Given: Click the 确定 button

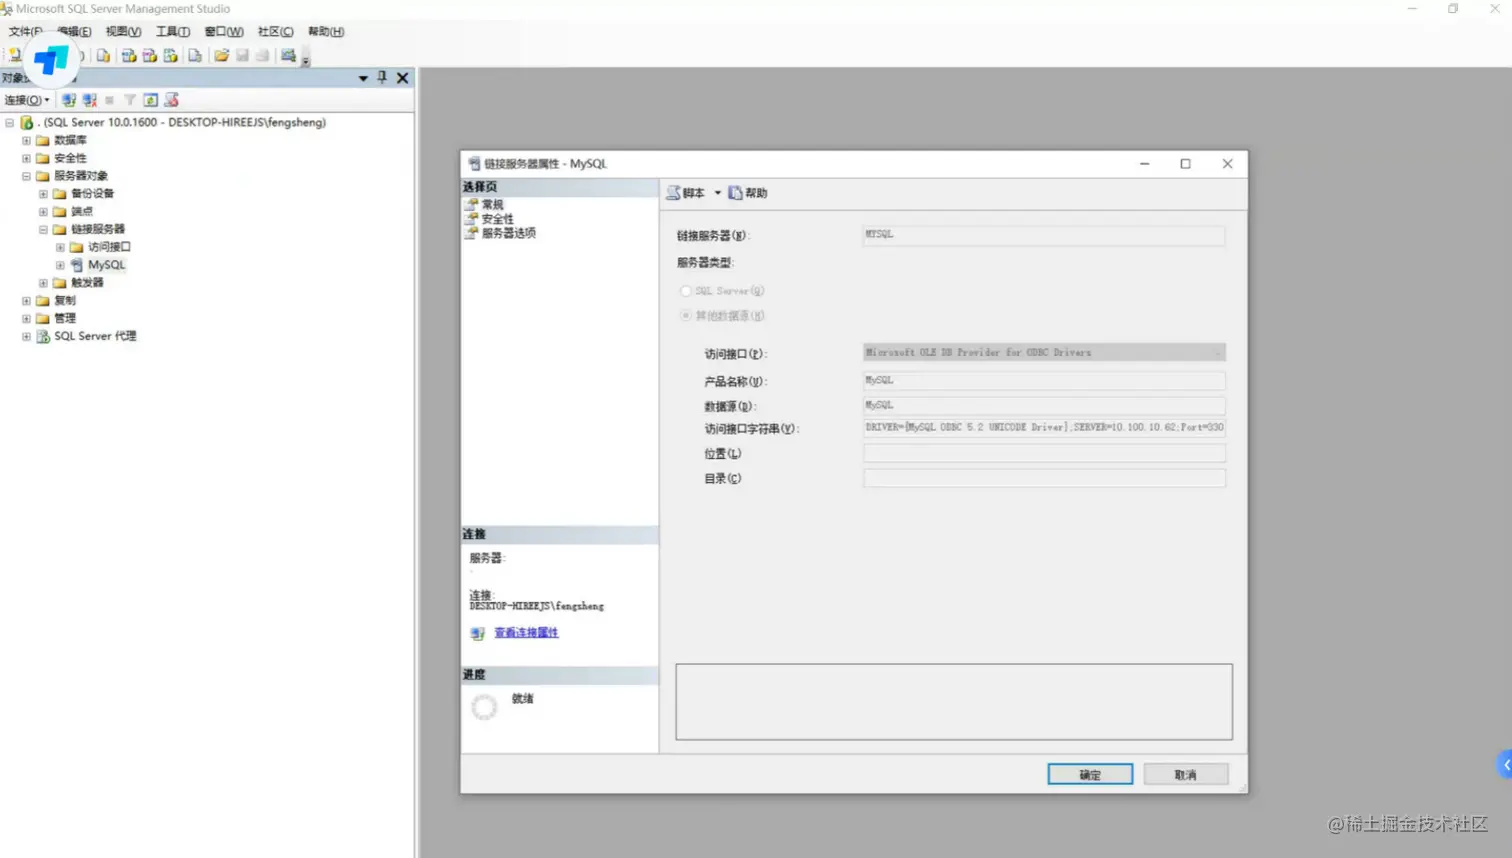Looking at the screenshot, I should pyautogui.click(x=1090, y=775).
